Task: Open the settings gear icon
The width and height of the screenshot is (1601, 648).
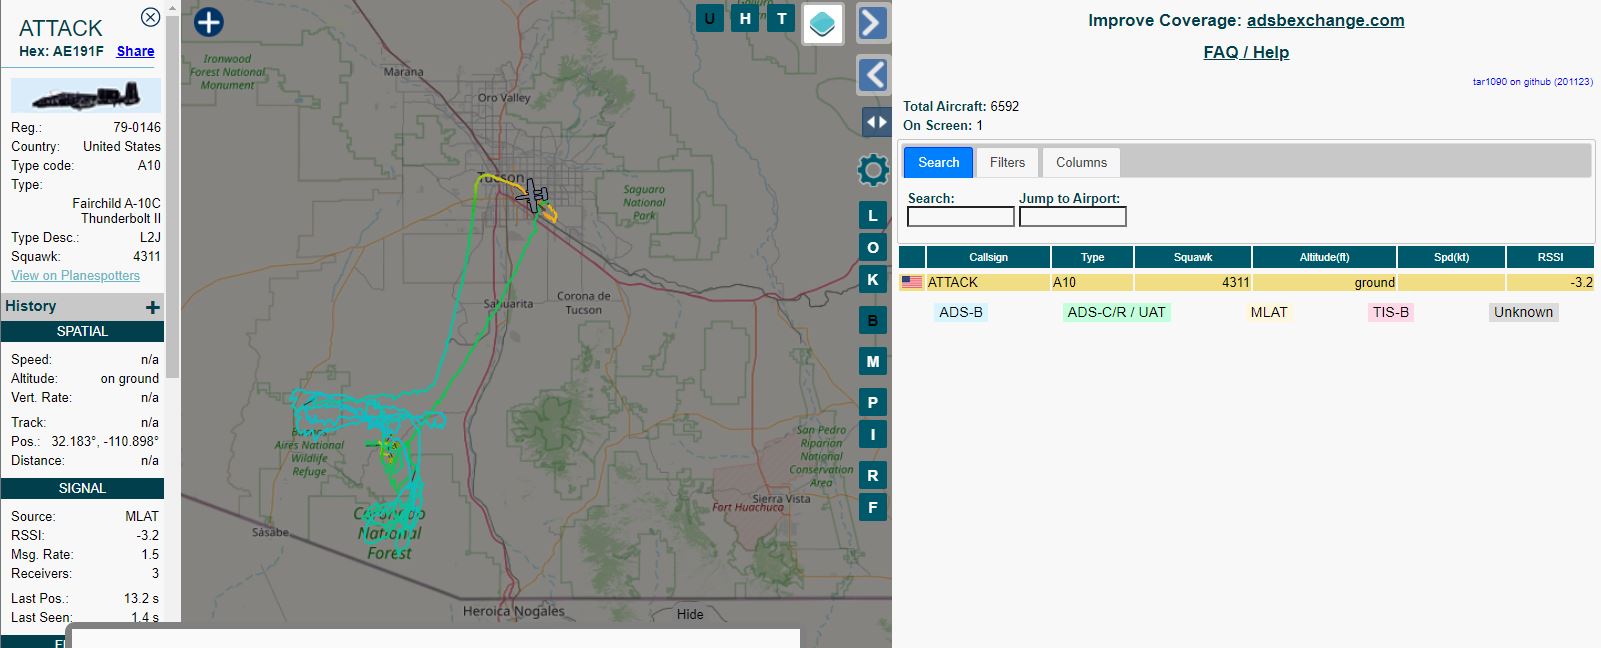Action: (x=873, y=170)
